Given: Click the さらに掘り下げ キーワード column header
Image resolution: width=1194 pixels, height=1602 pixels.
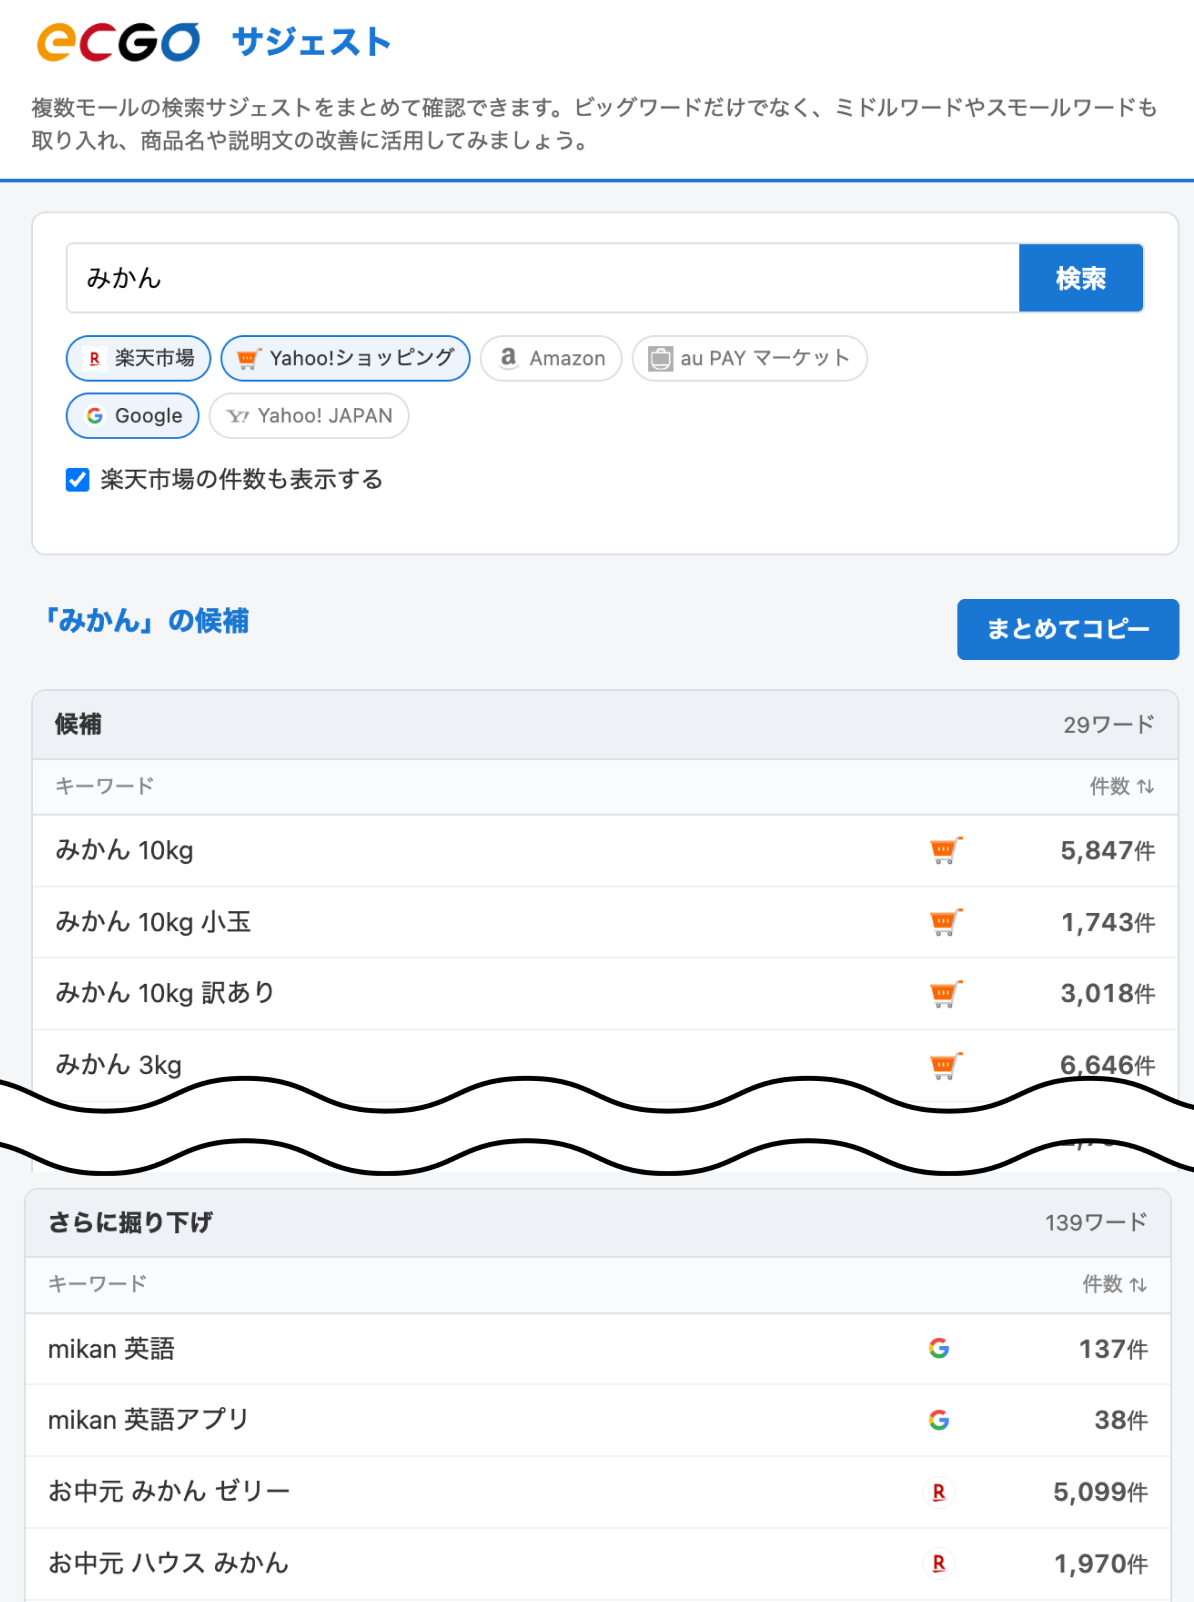Looking at the screenshot, I should [97, 1284].
